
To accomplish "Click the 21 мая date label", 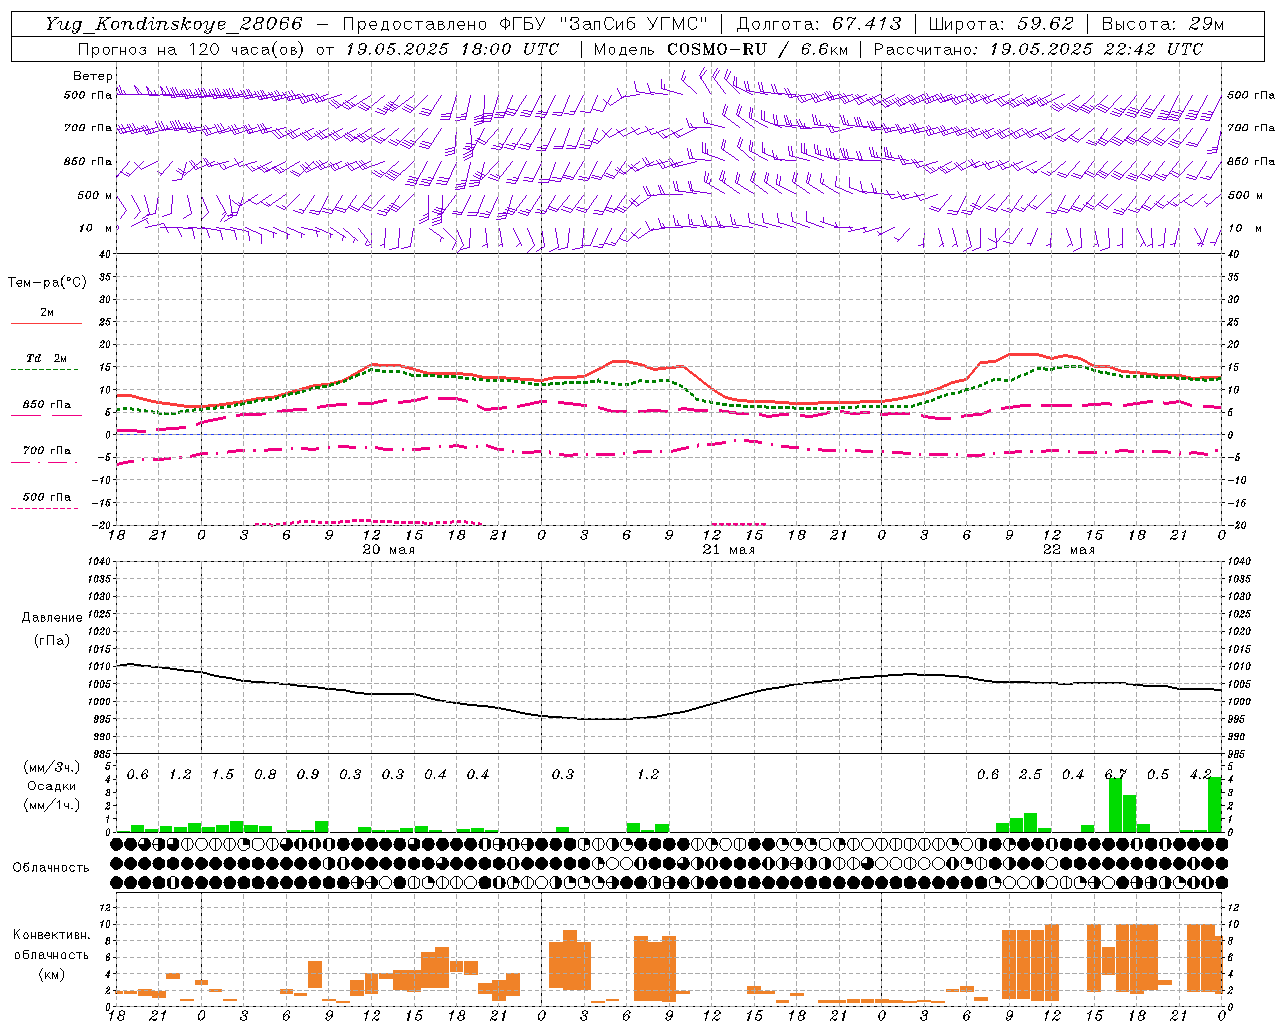I will tap(728, 550).
